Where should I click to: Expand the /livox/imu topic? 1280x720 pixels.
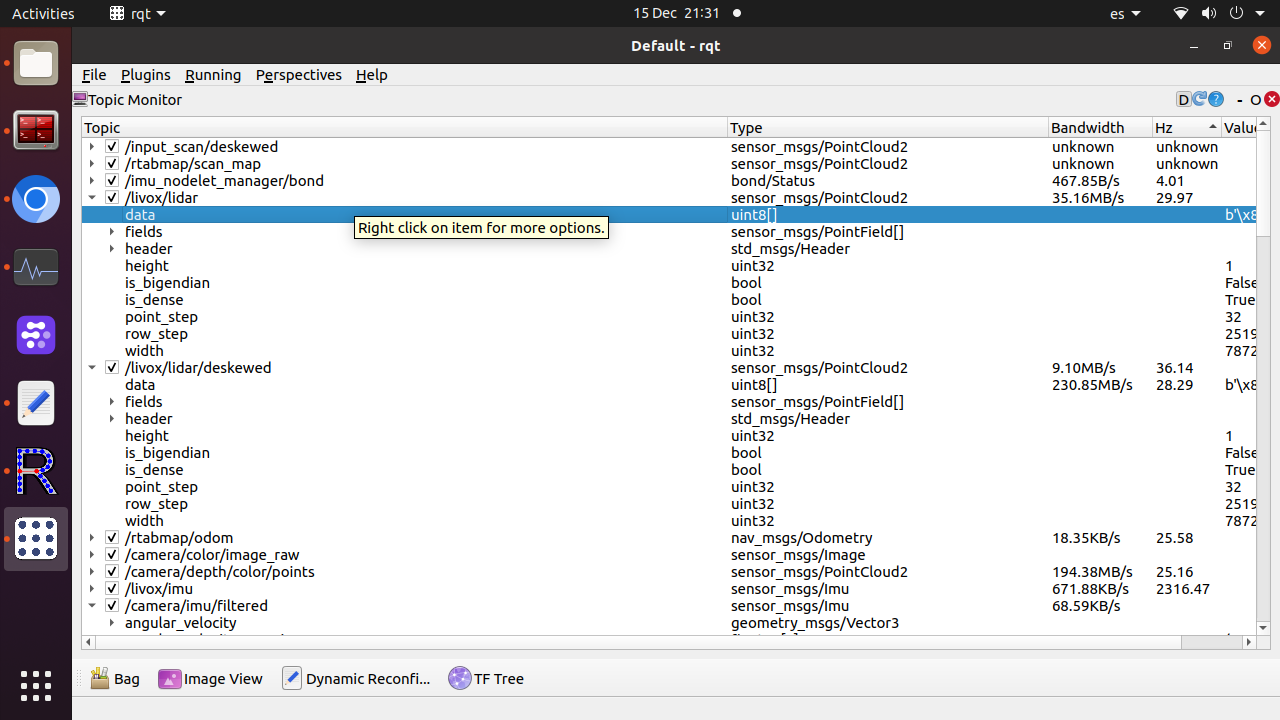coord(92,589)
